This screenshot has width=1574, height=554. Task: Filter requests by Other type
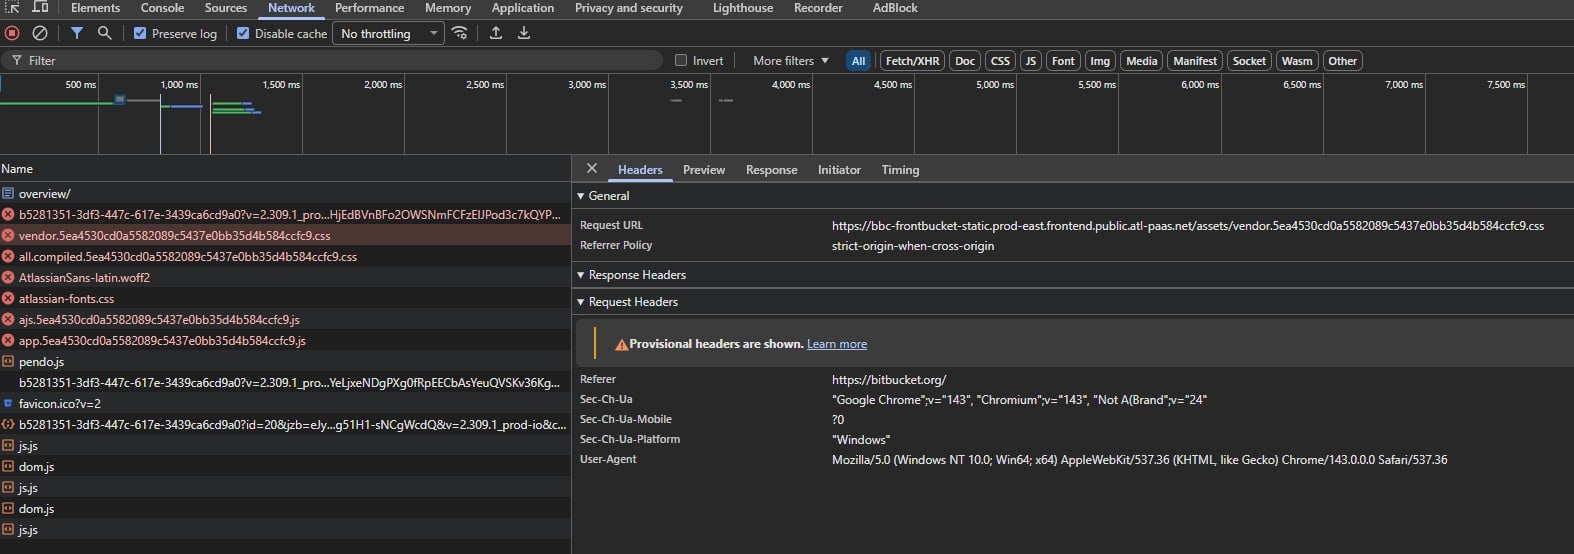[1342, 61]
